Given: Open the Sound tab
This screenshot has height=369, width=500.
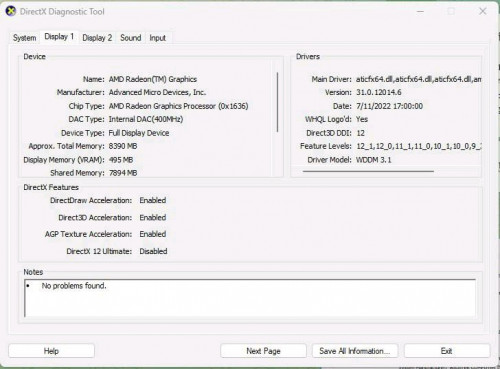Looking at the screenshot, I should click(x=131, y=38).
